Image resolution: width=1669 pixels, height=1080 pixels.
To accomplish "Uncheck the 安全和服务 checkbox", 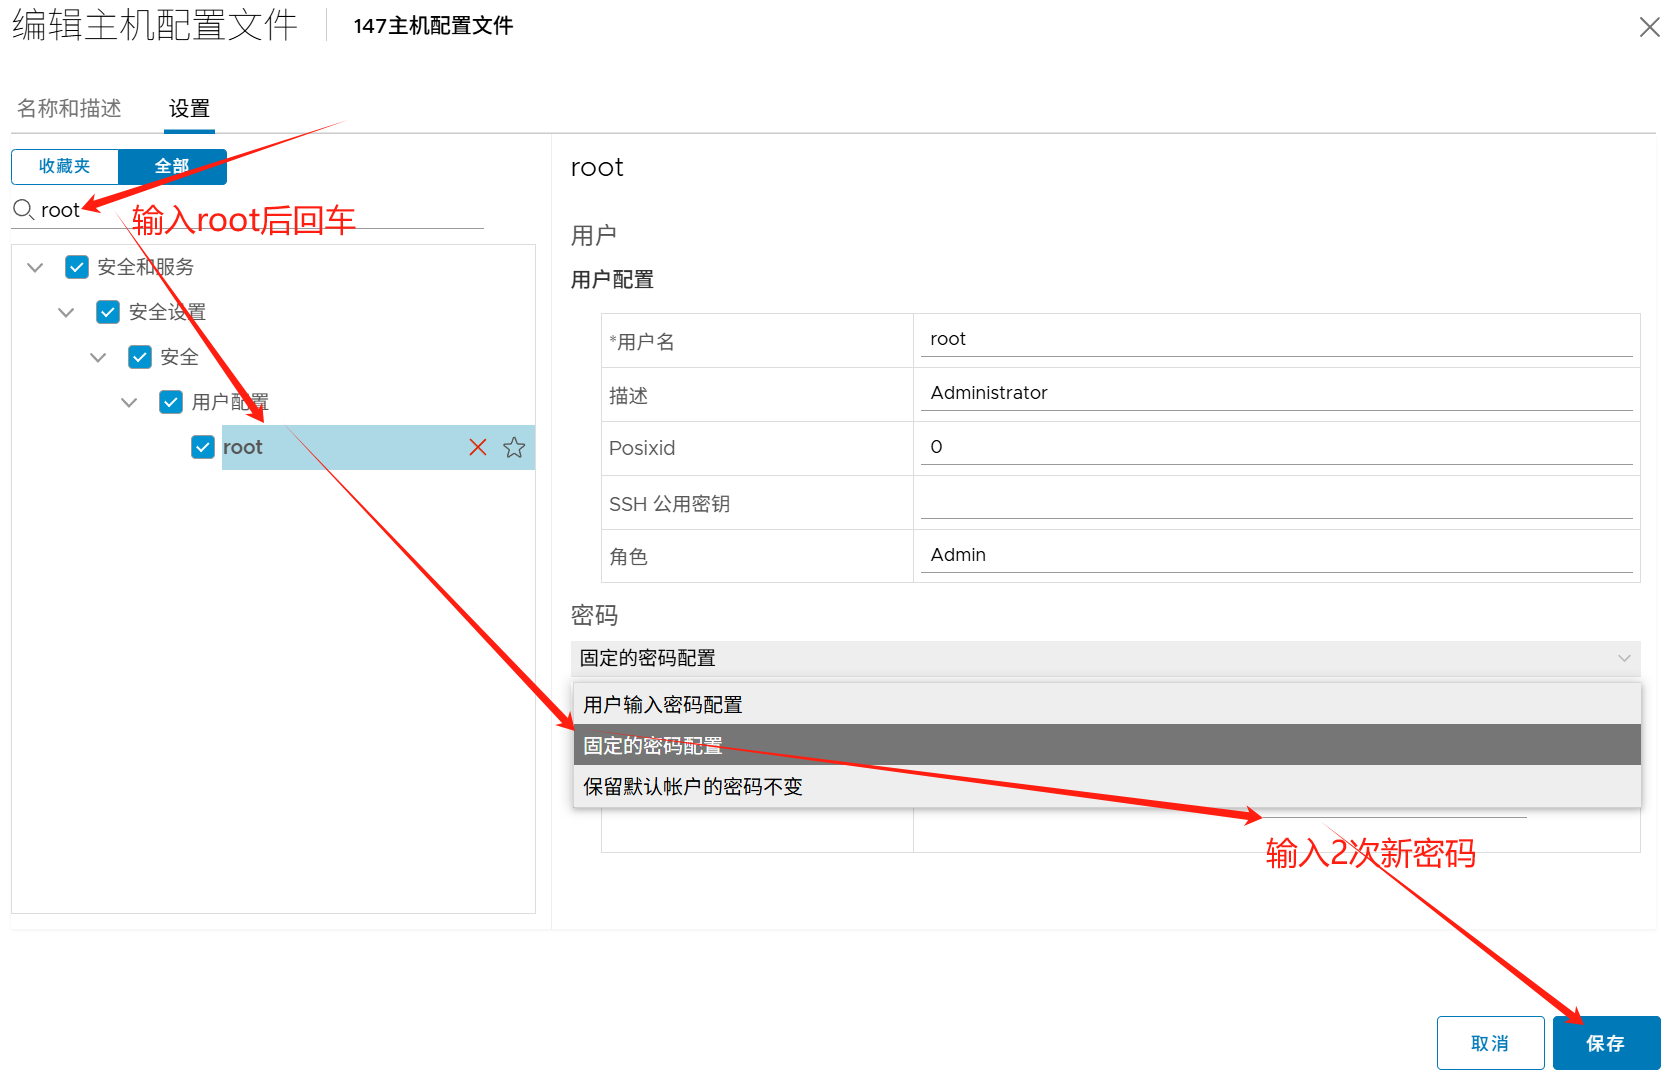I will [77, 267].
